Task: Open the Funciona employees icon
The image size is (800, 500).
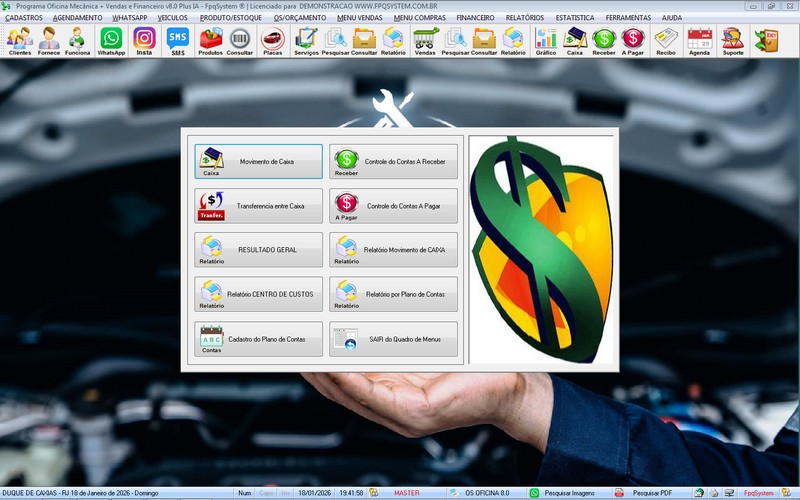Action: click(x=78, y=41)
